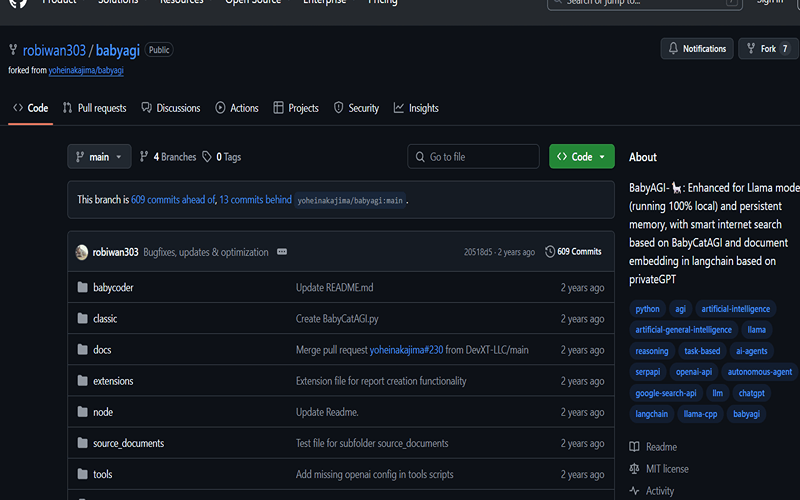Open the babycoder folder
Viewport: 800px width, 500px height.
[113, 287]
